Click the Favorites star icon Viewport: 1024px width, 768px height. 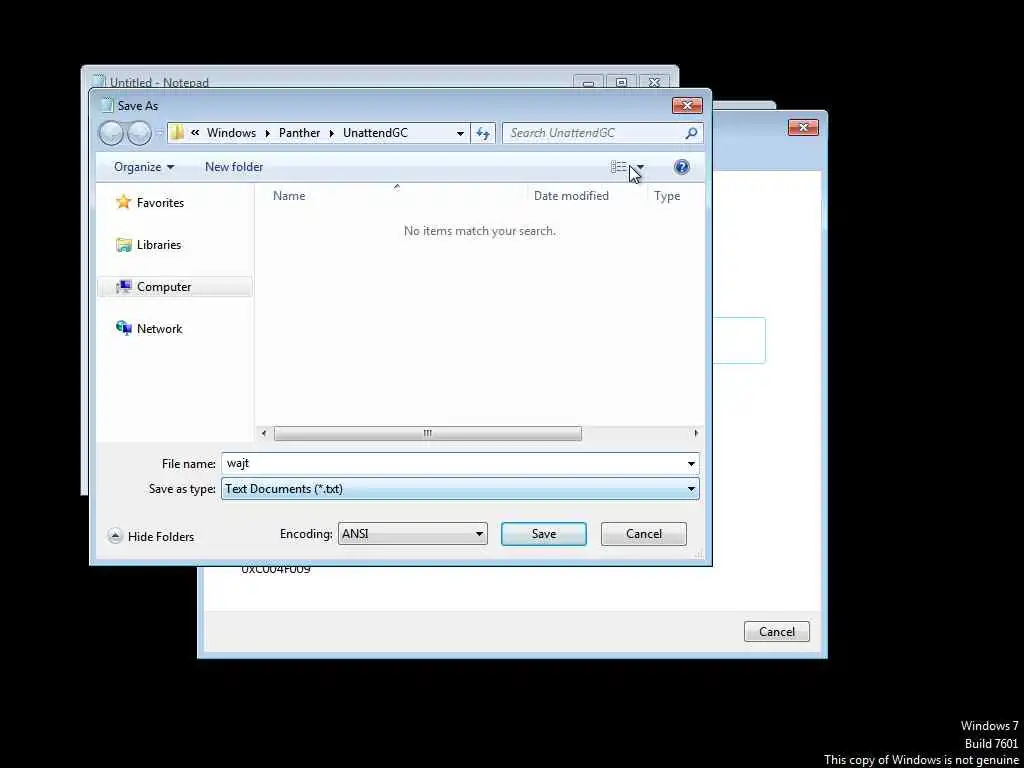[123, 202]
